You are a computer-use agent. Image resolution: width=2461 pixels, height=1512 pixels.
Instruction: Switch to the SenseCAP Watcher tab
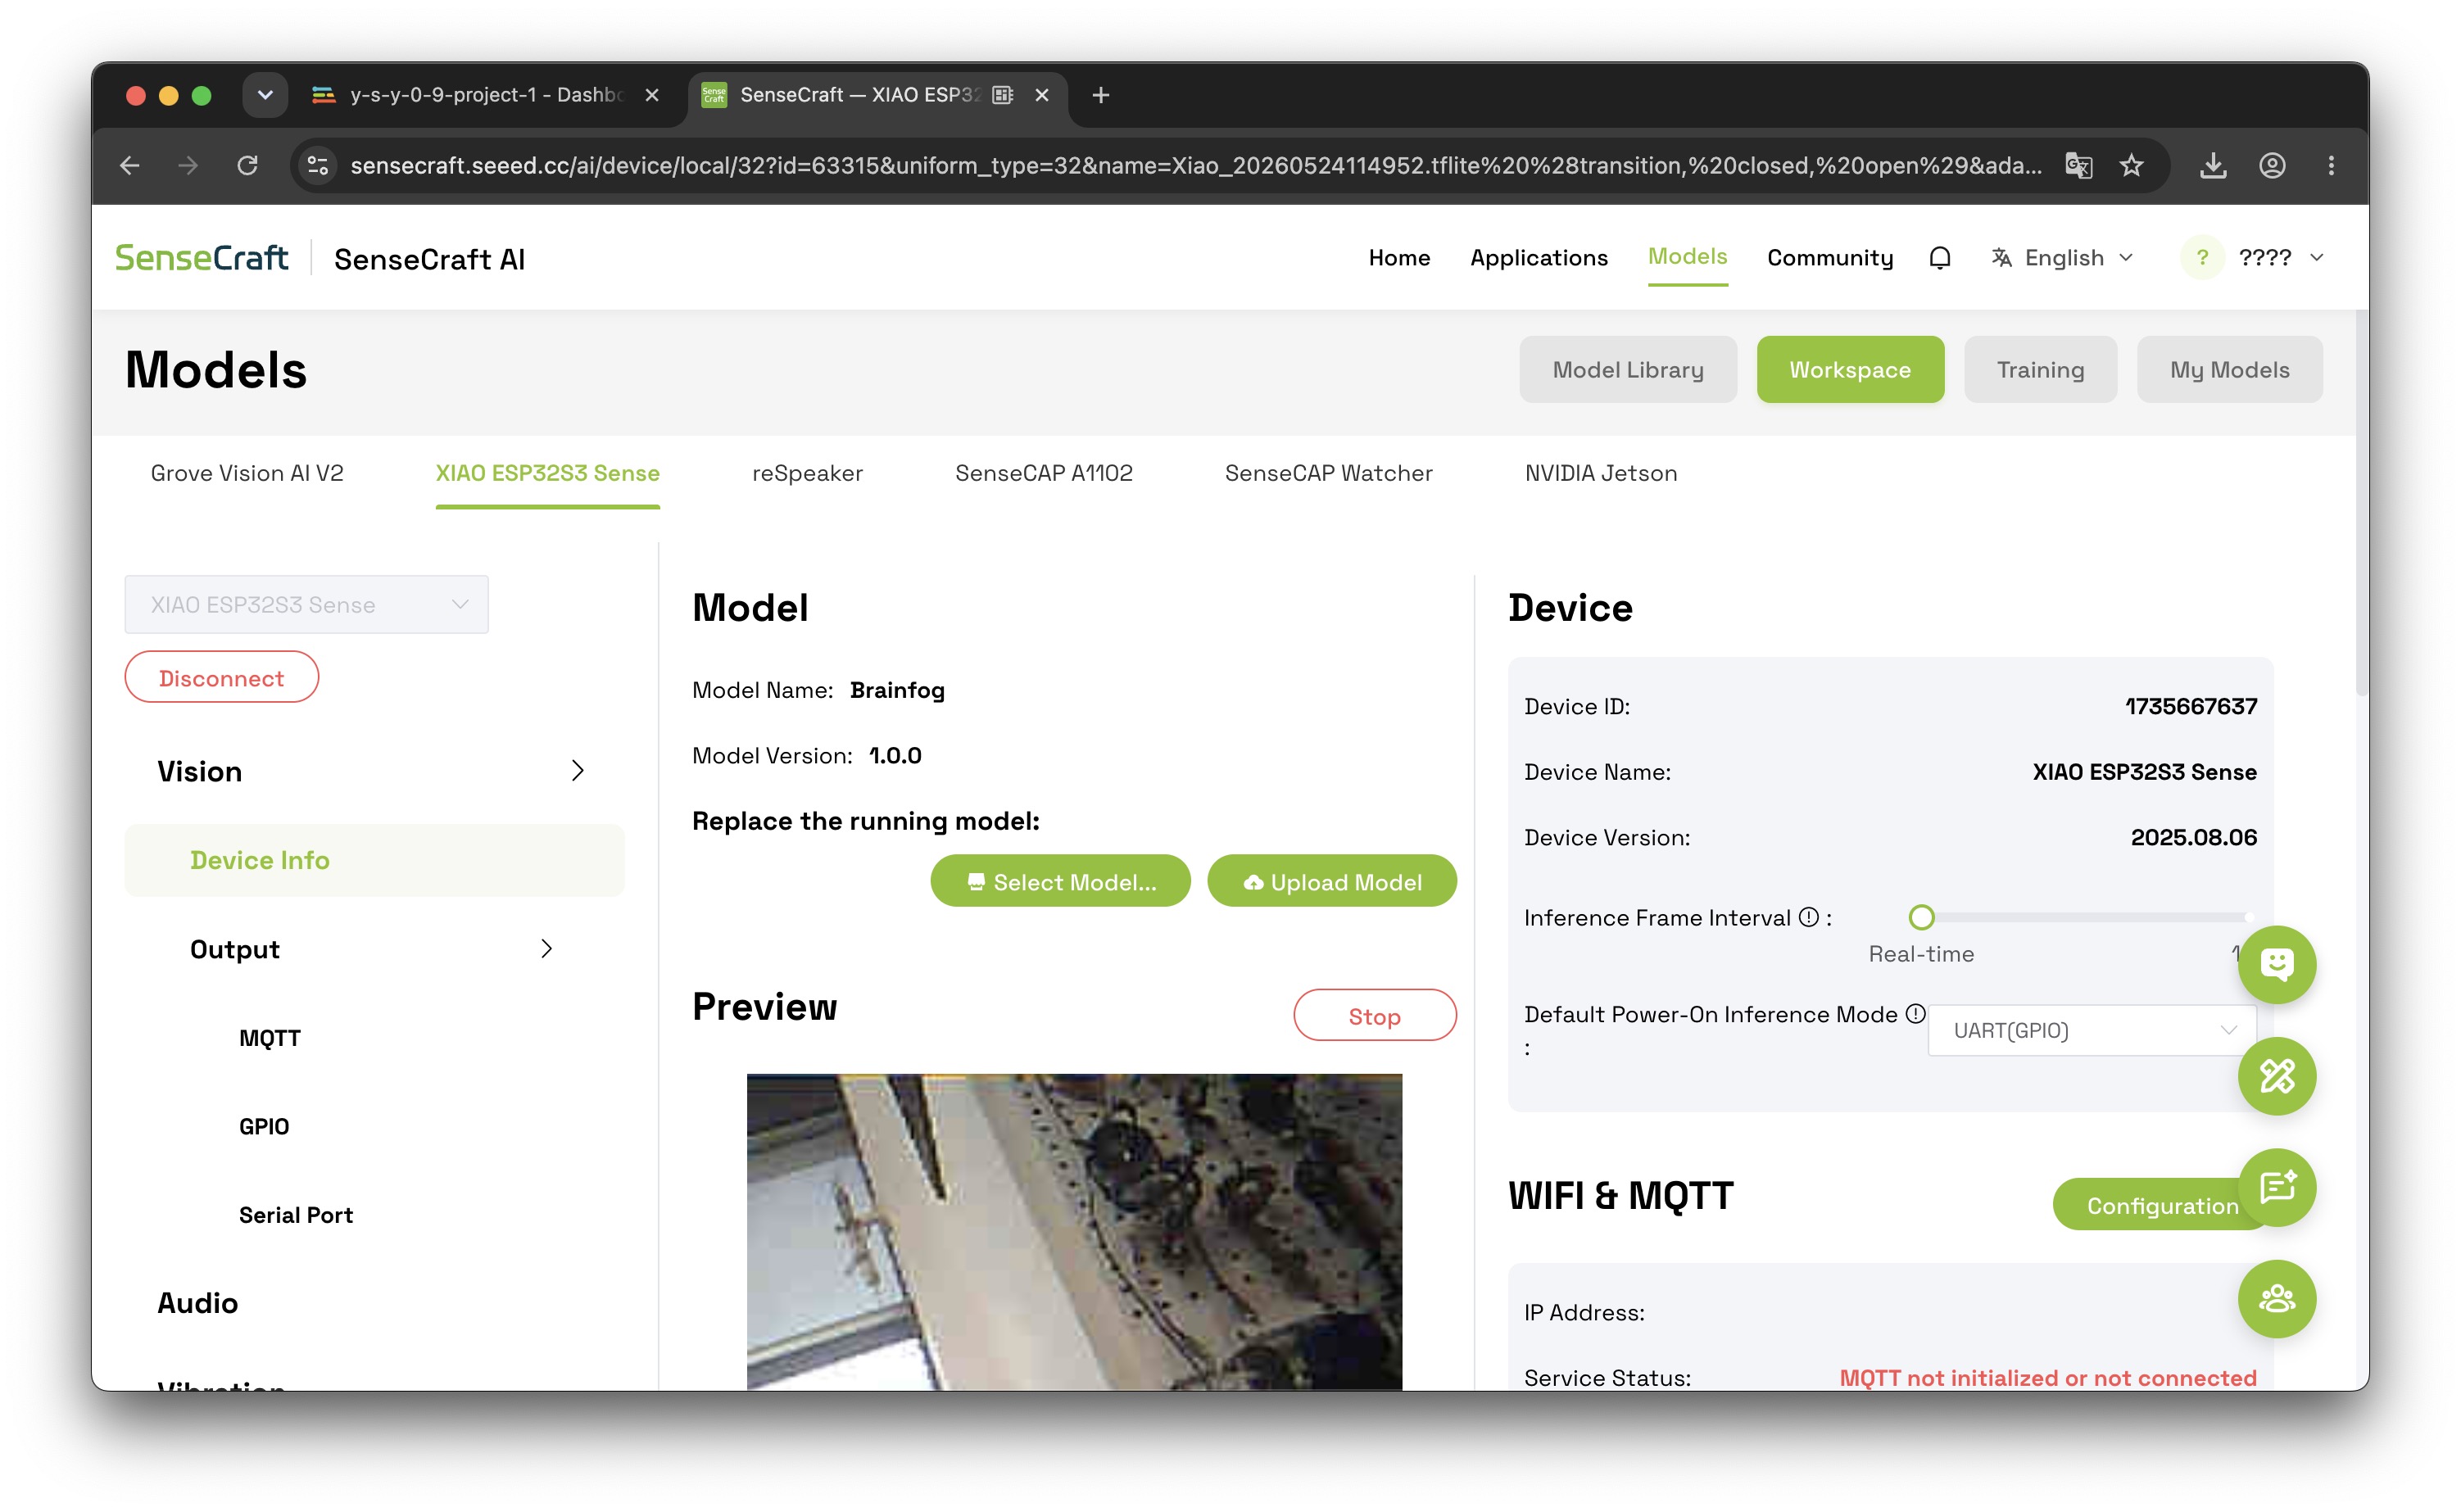[1328, 473]
